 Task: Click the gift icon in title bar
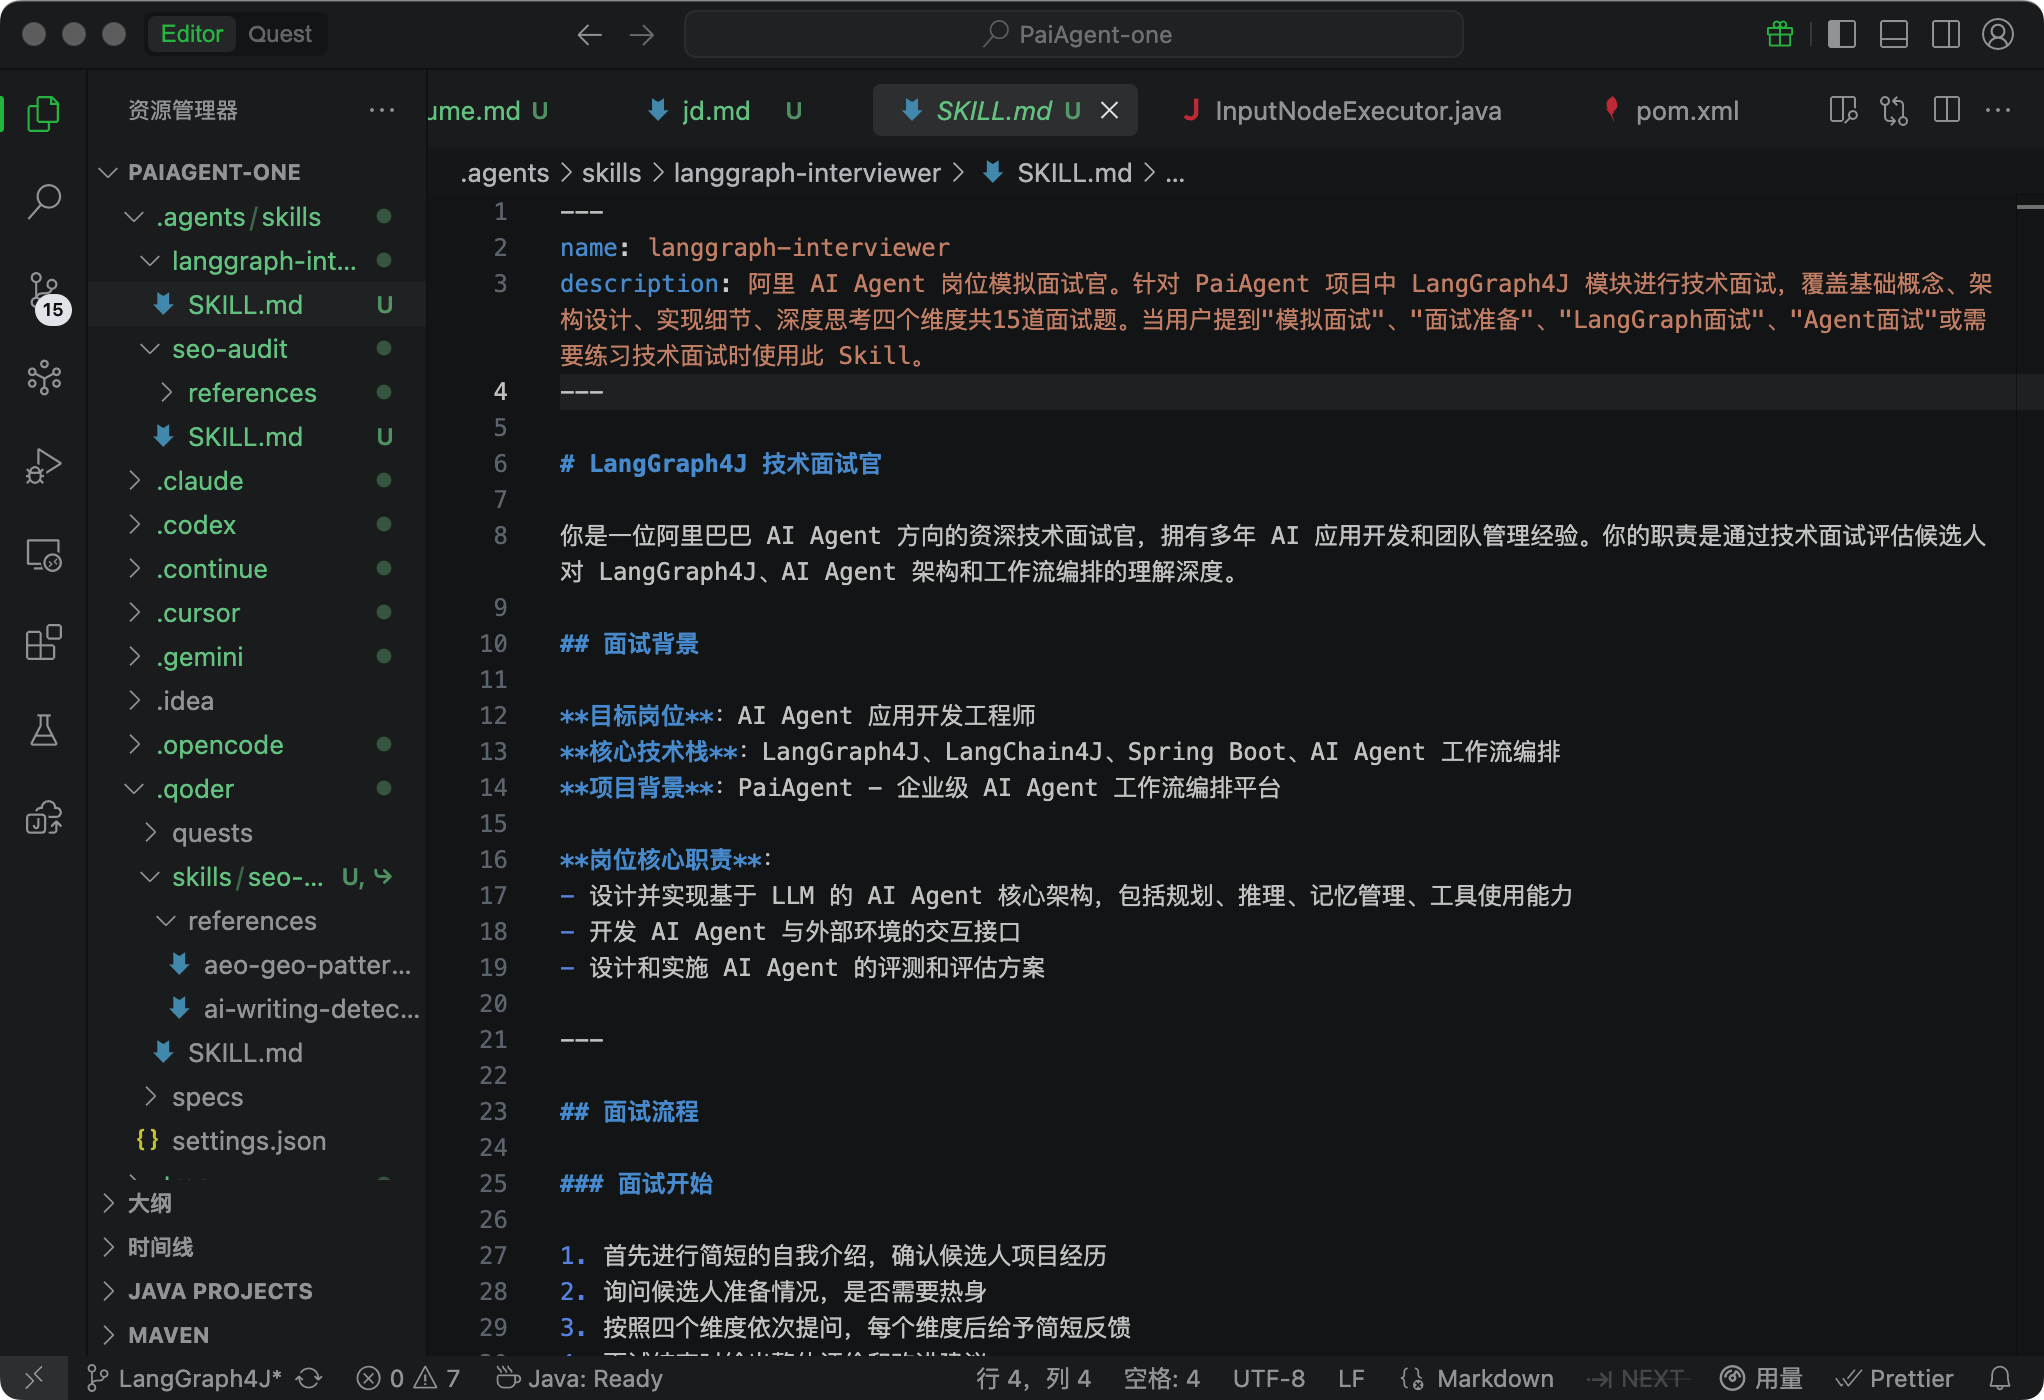pyautogui.click(x=1780, y=34)
